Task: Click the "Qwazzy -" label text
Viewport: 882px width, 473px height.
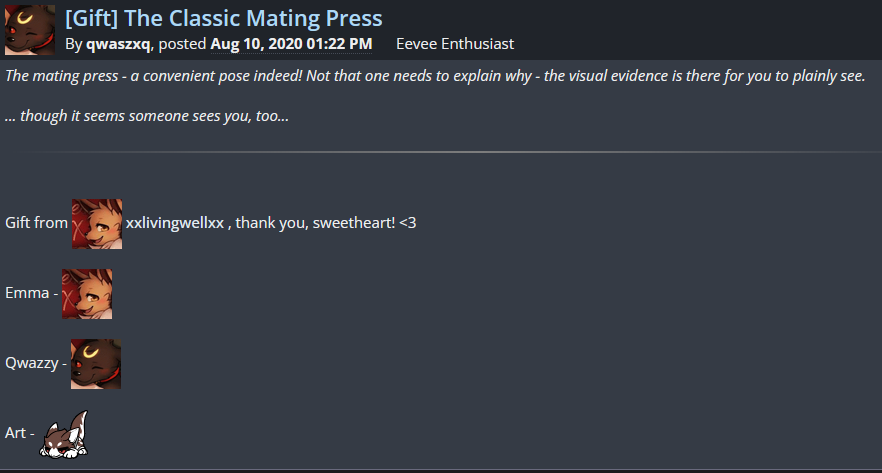Action: (x=36, y=364)
